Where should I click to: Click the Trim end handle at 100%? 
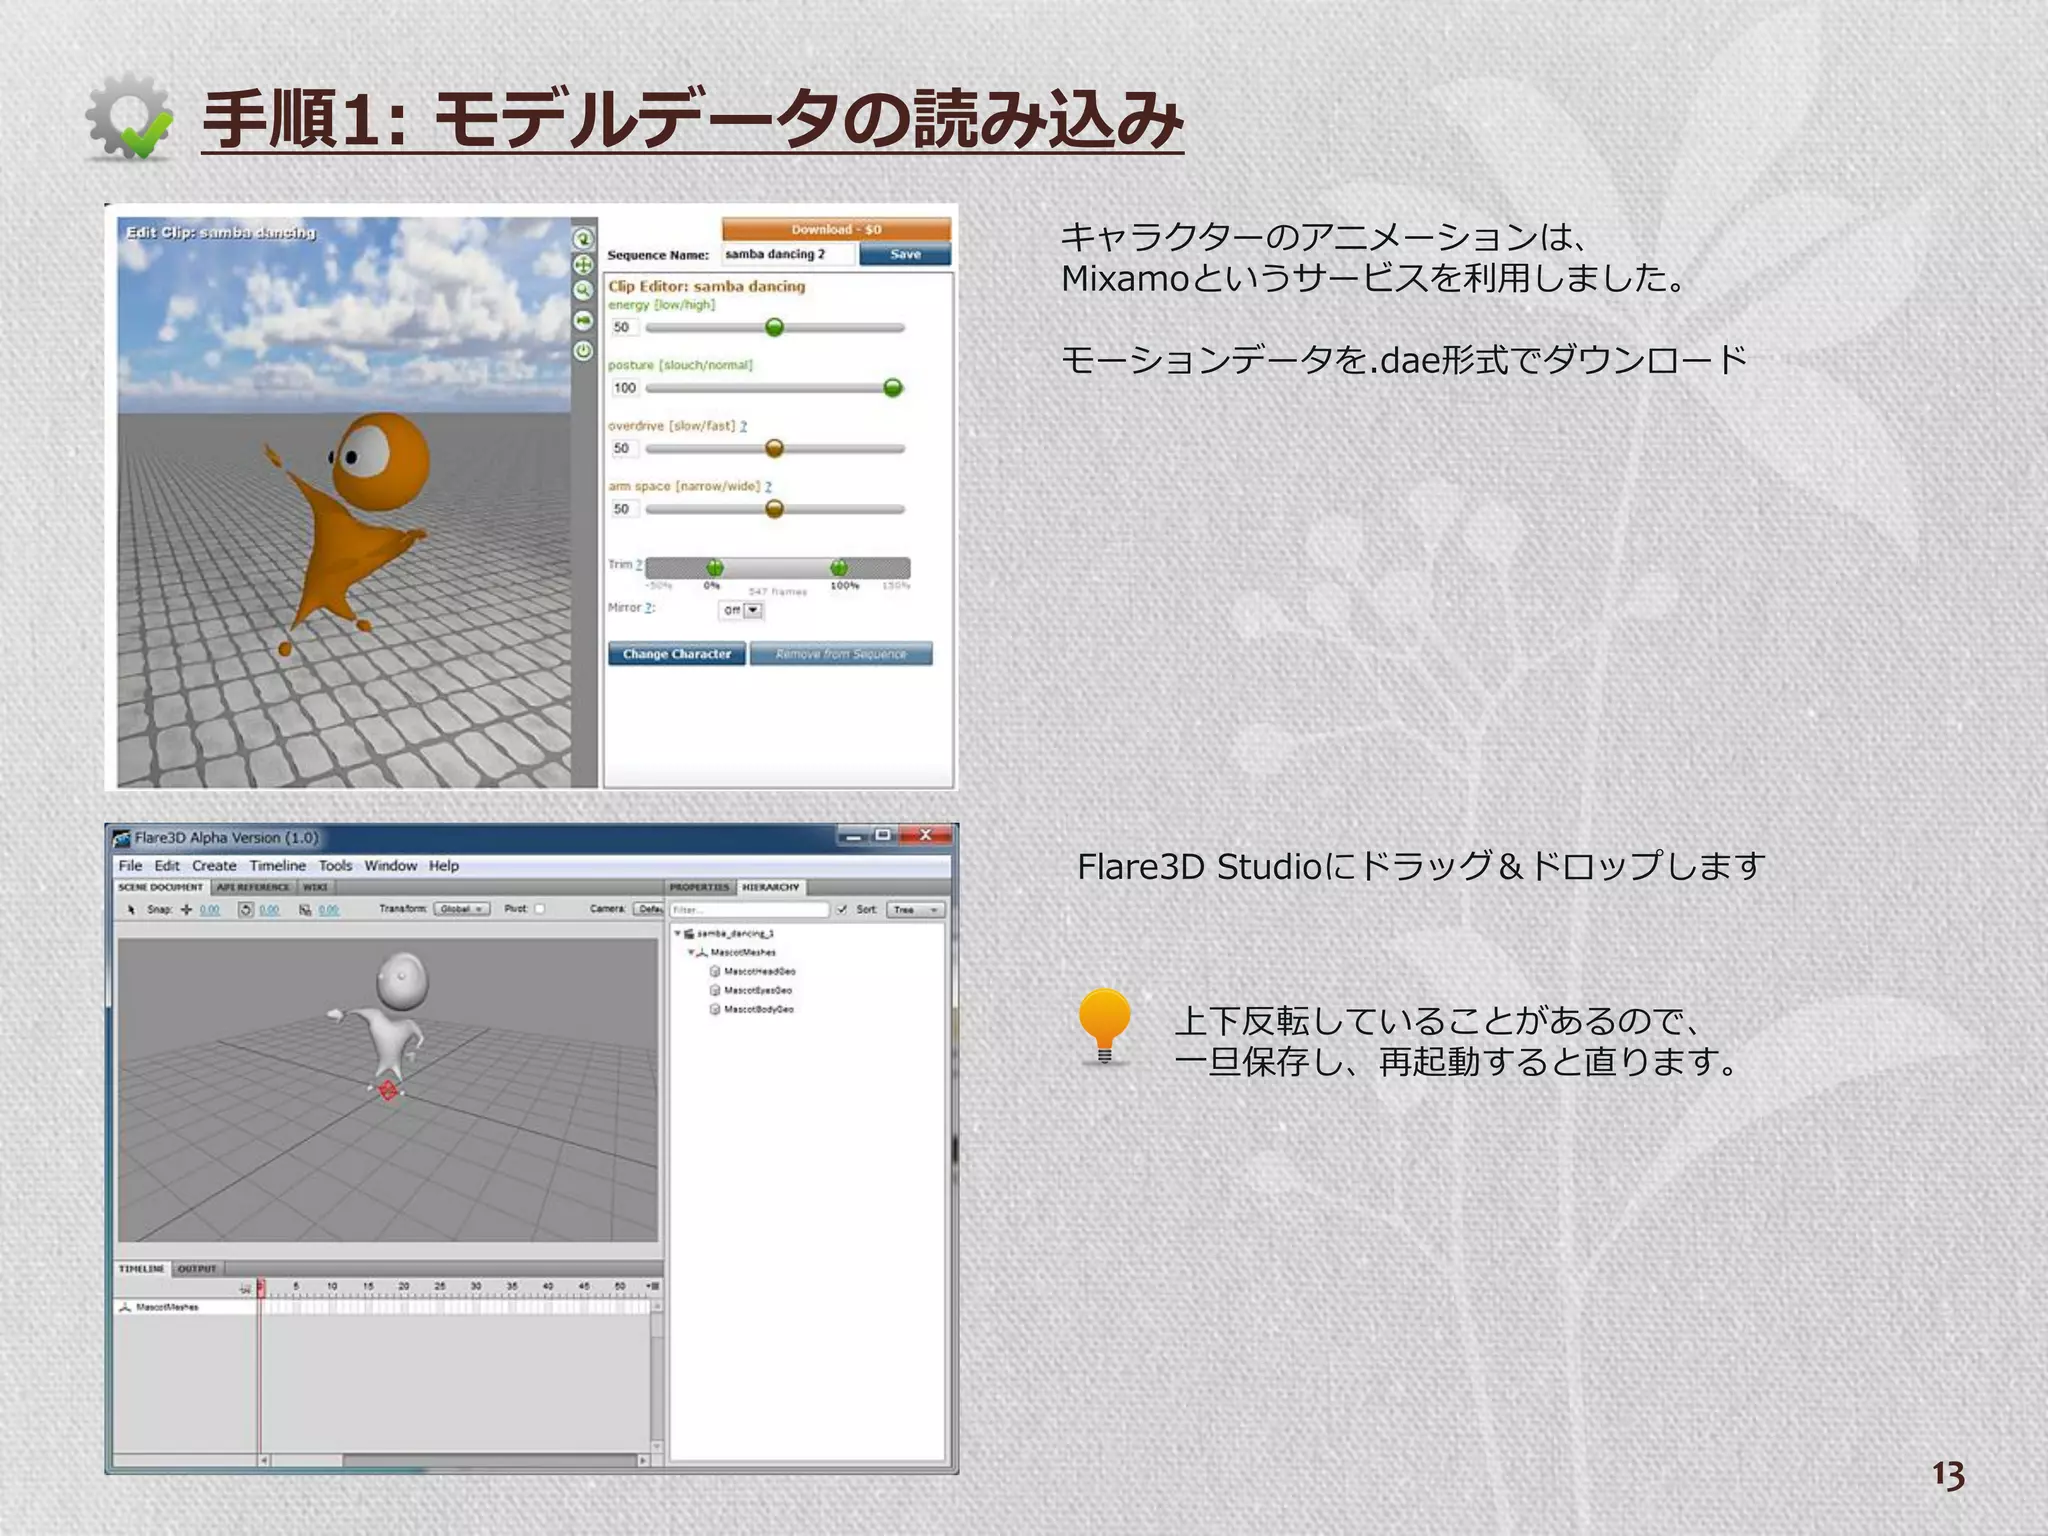839,568
